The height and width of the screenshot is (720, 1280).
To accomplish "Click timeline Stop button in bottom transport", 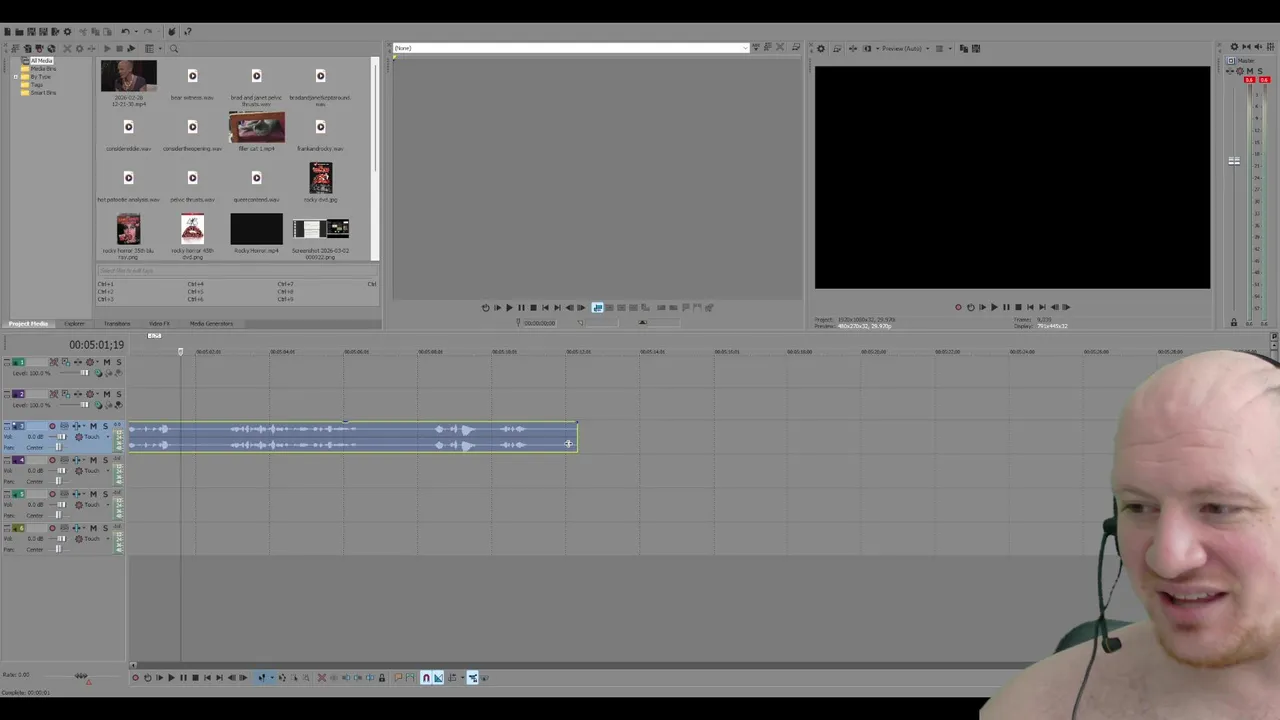I will 196,678.
